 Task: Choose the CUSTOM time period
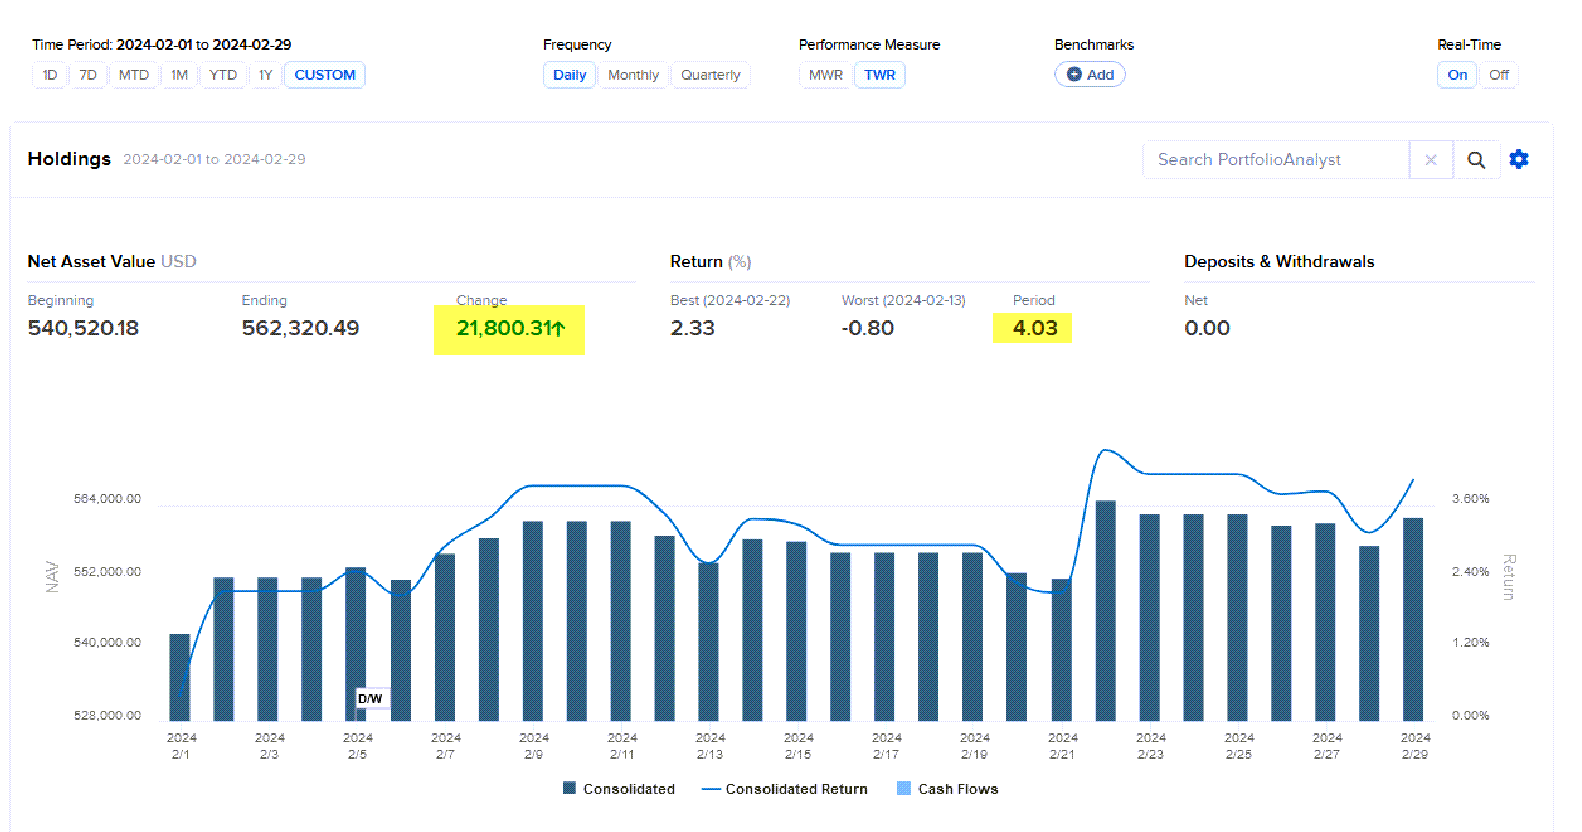(x=325, y=75)
